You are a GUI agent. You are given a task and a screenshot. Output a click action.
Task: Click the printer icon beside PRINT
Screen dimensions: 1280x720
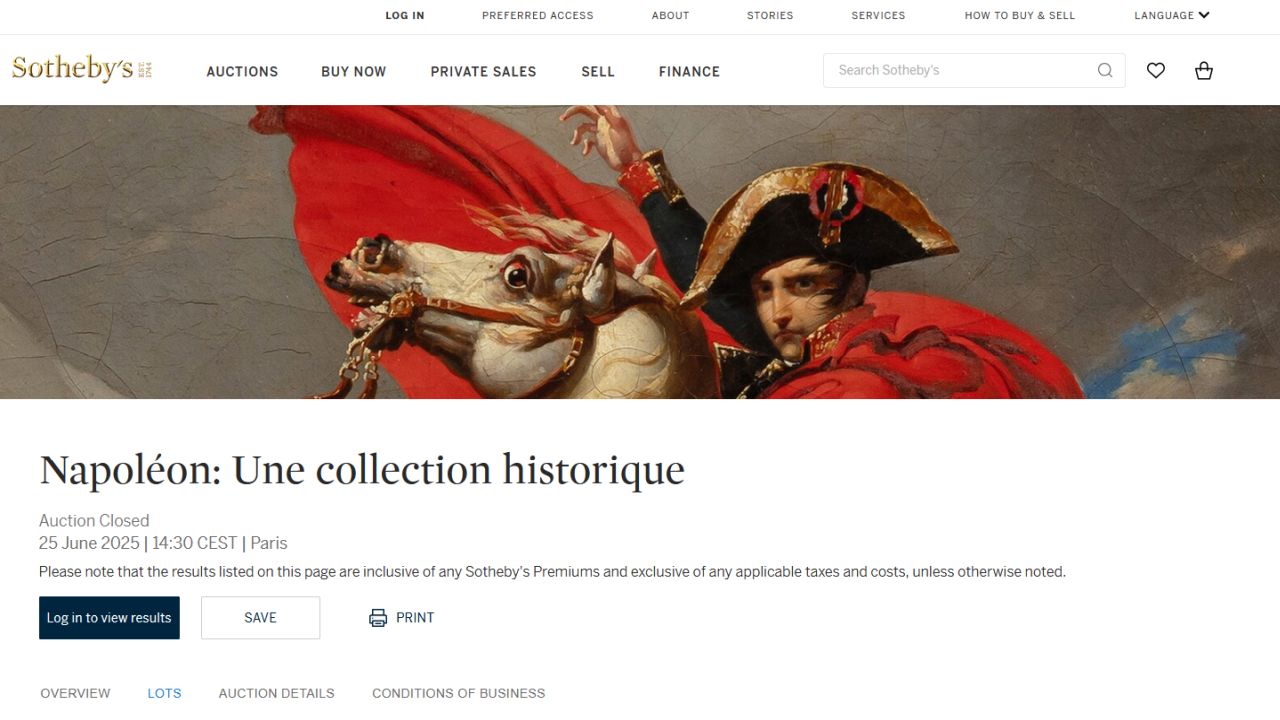(x=378, y=618)
